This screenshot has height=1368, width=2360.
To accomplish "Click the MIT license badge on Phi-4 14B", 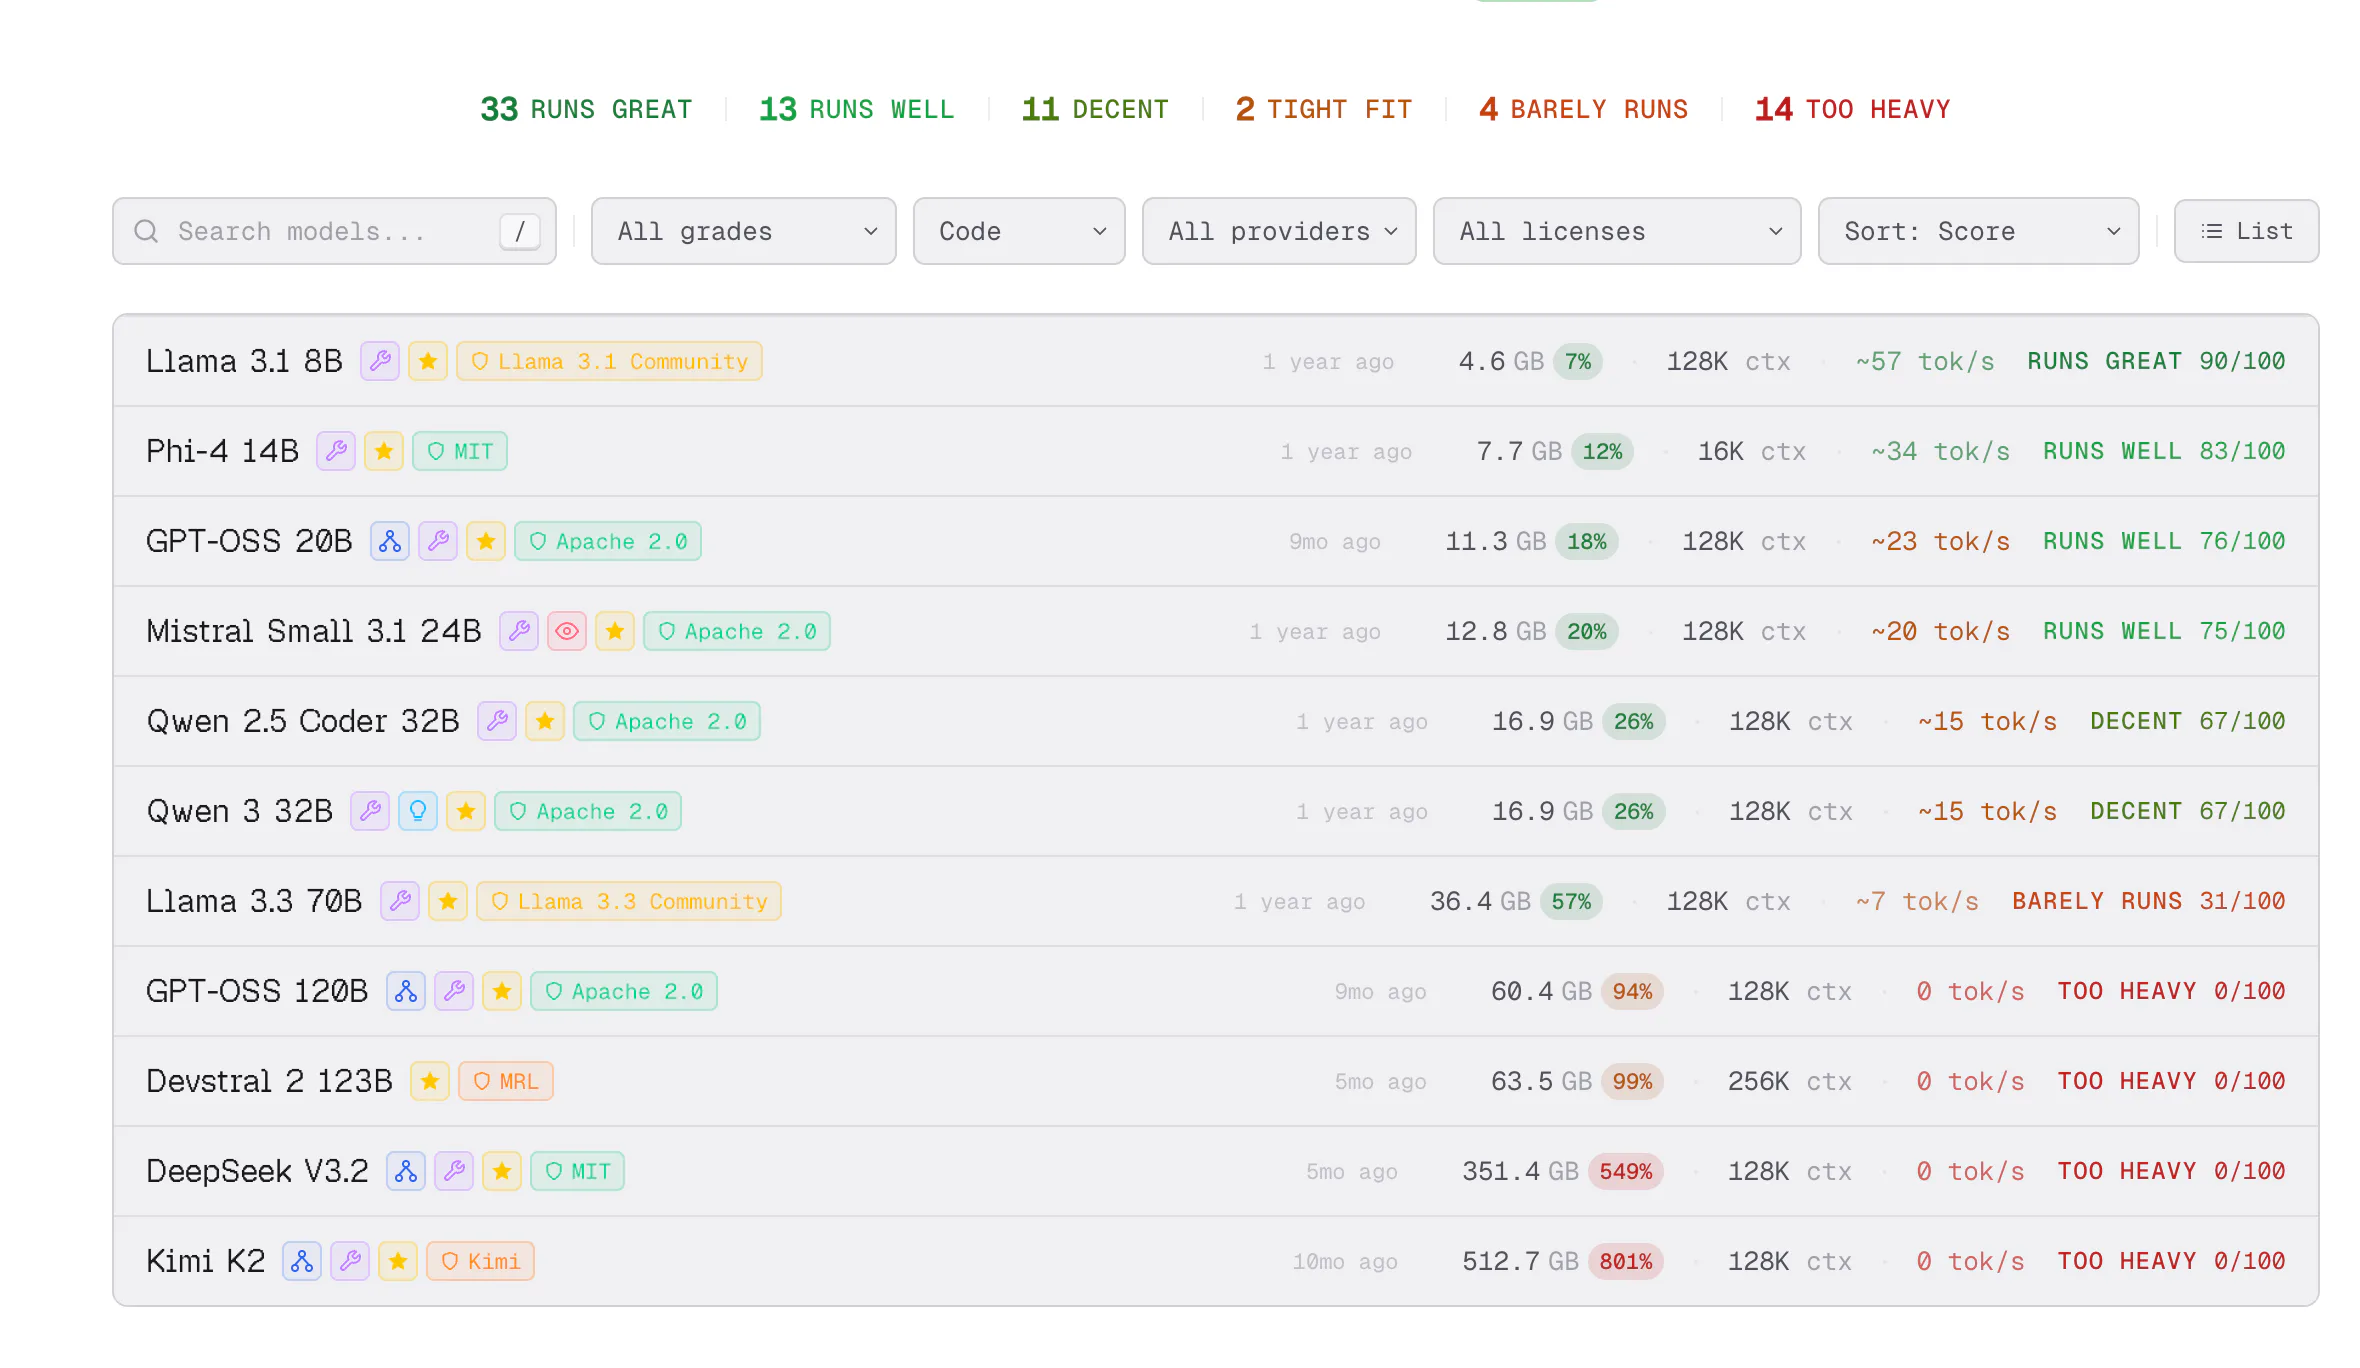I will (460, 451).
